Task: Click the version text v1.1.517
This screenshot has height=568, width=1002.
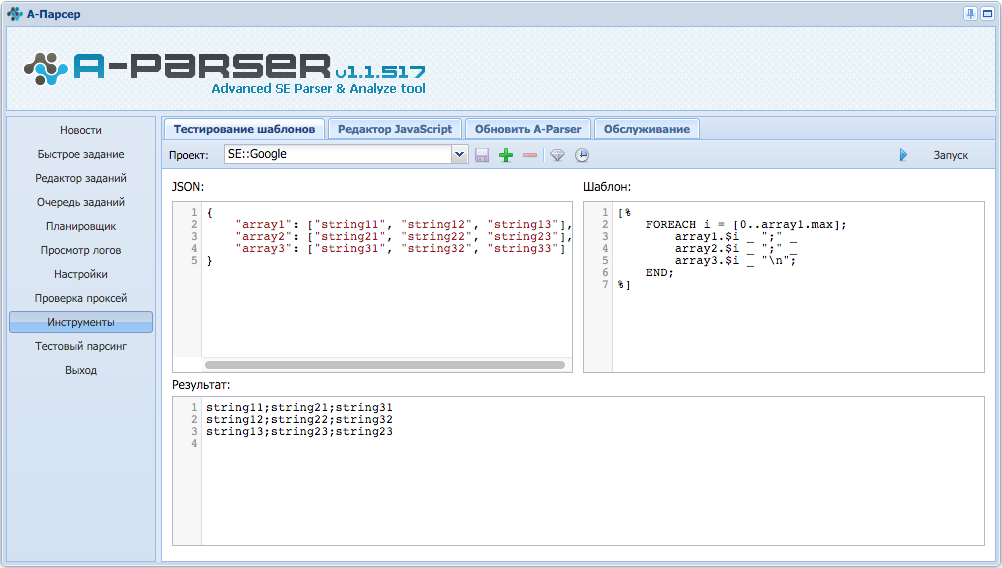Action: click(x=380, y=72)
